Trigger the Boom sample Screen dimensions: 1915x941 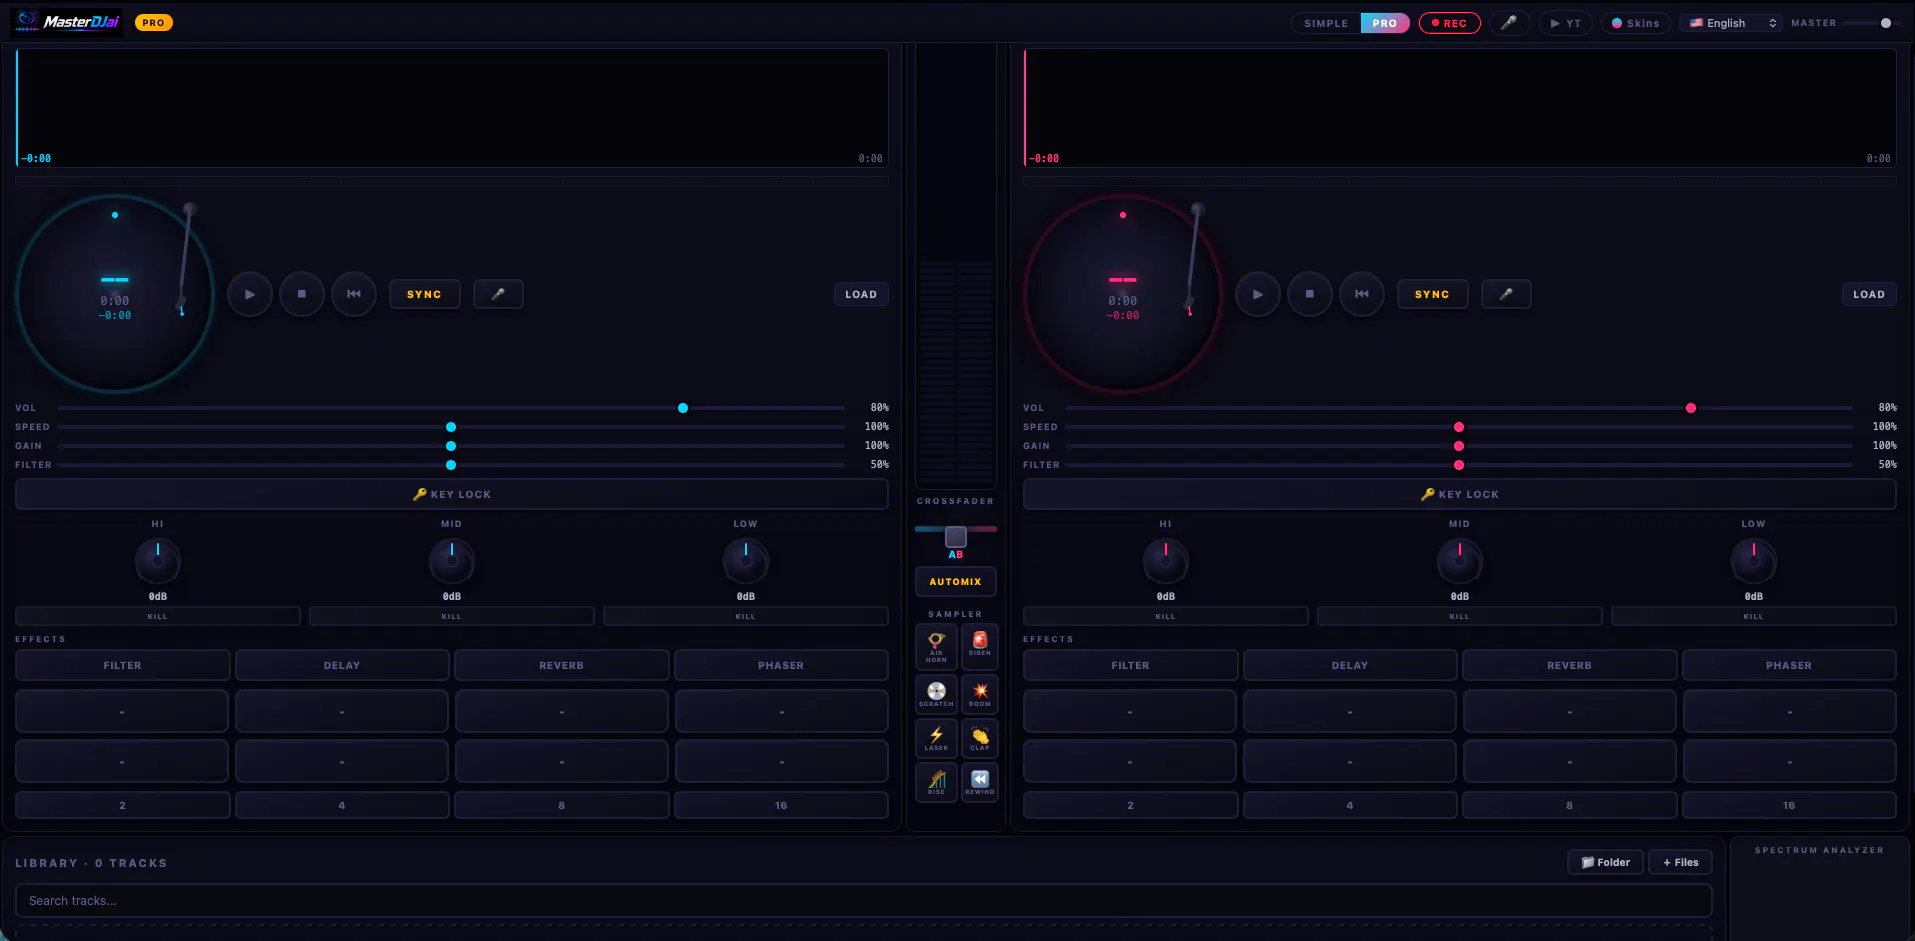coord(980,694)
